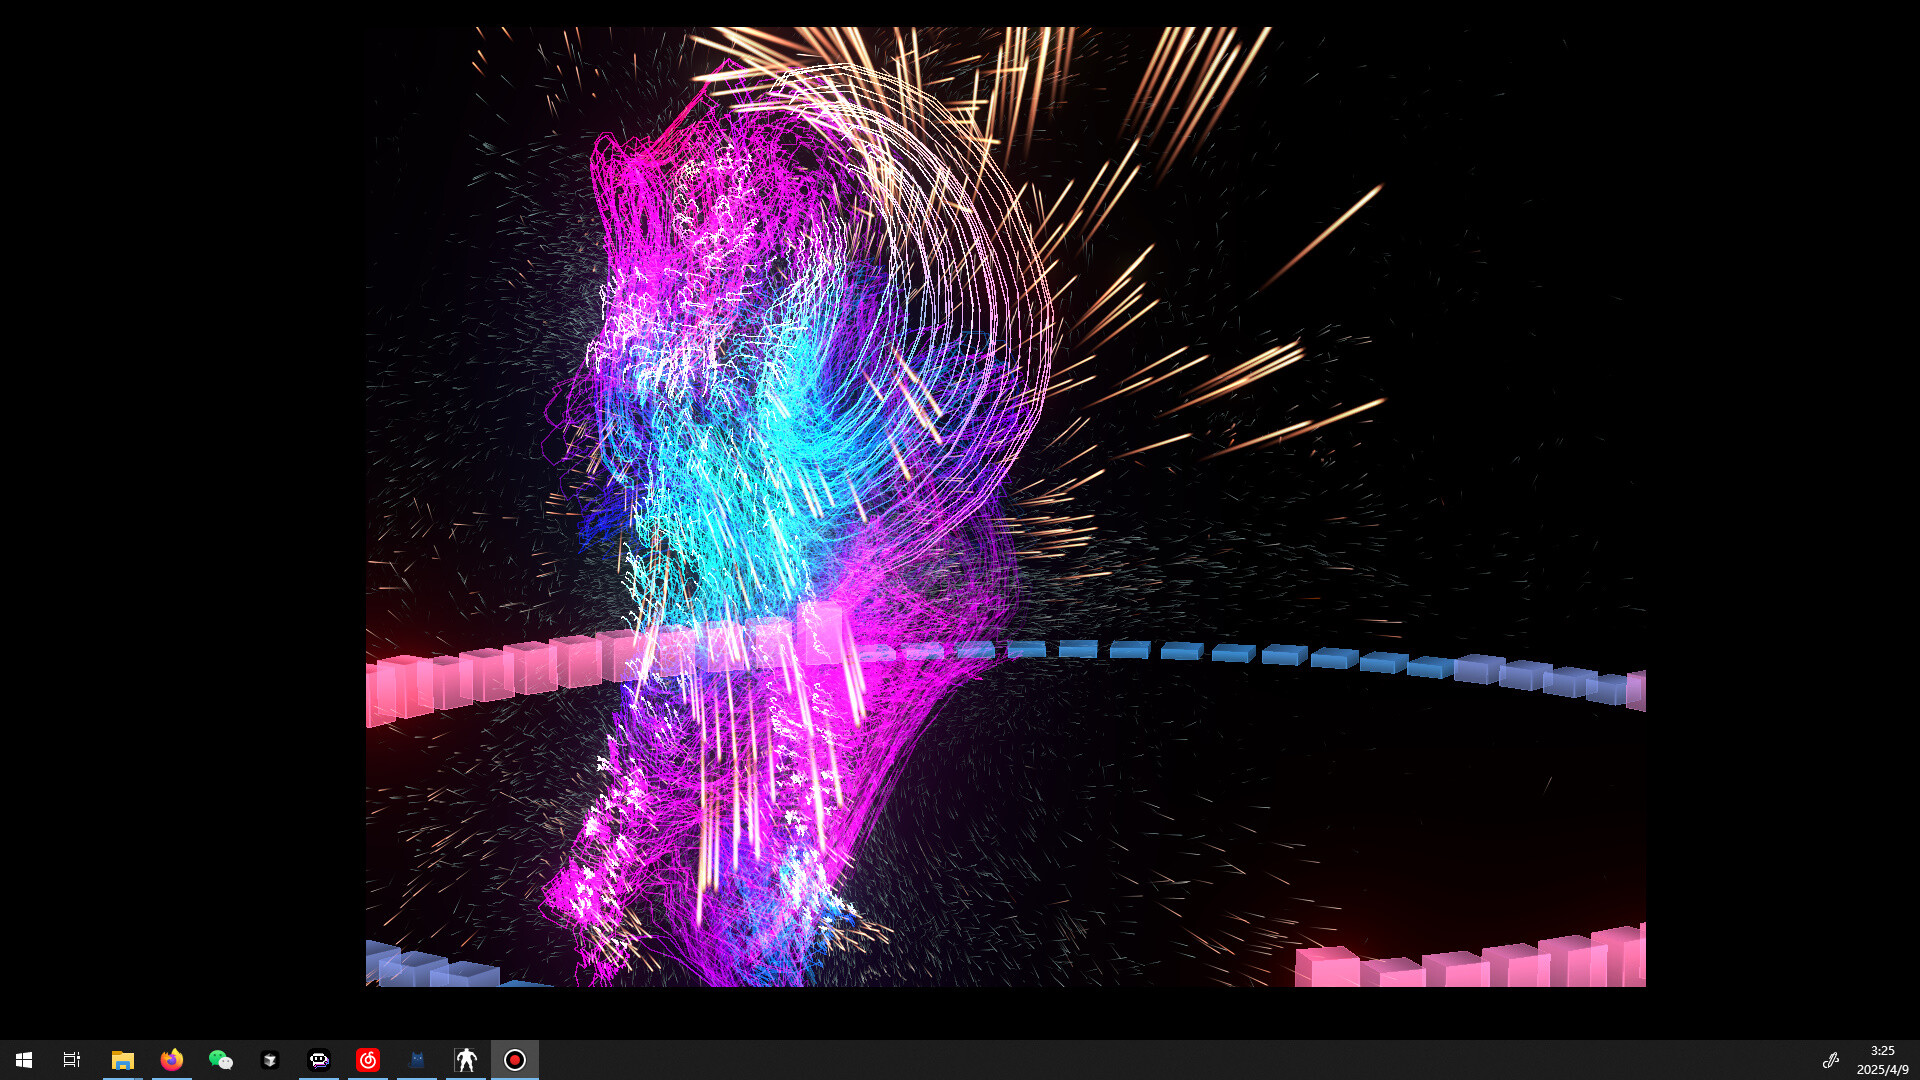Click the active red record button app
The width and height of the screenshot is (1920, 1080).
pyautogui.click(x=515, y=1060)
